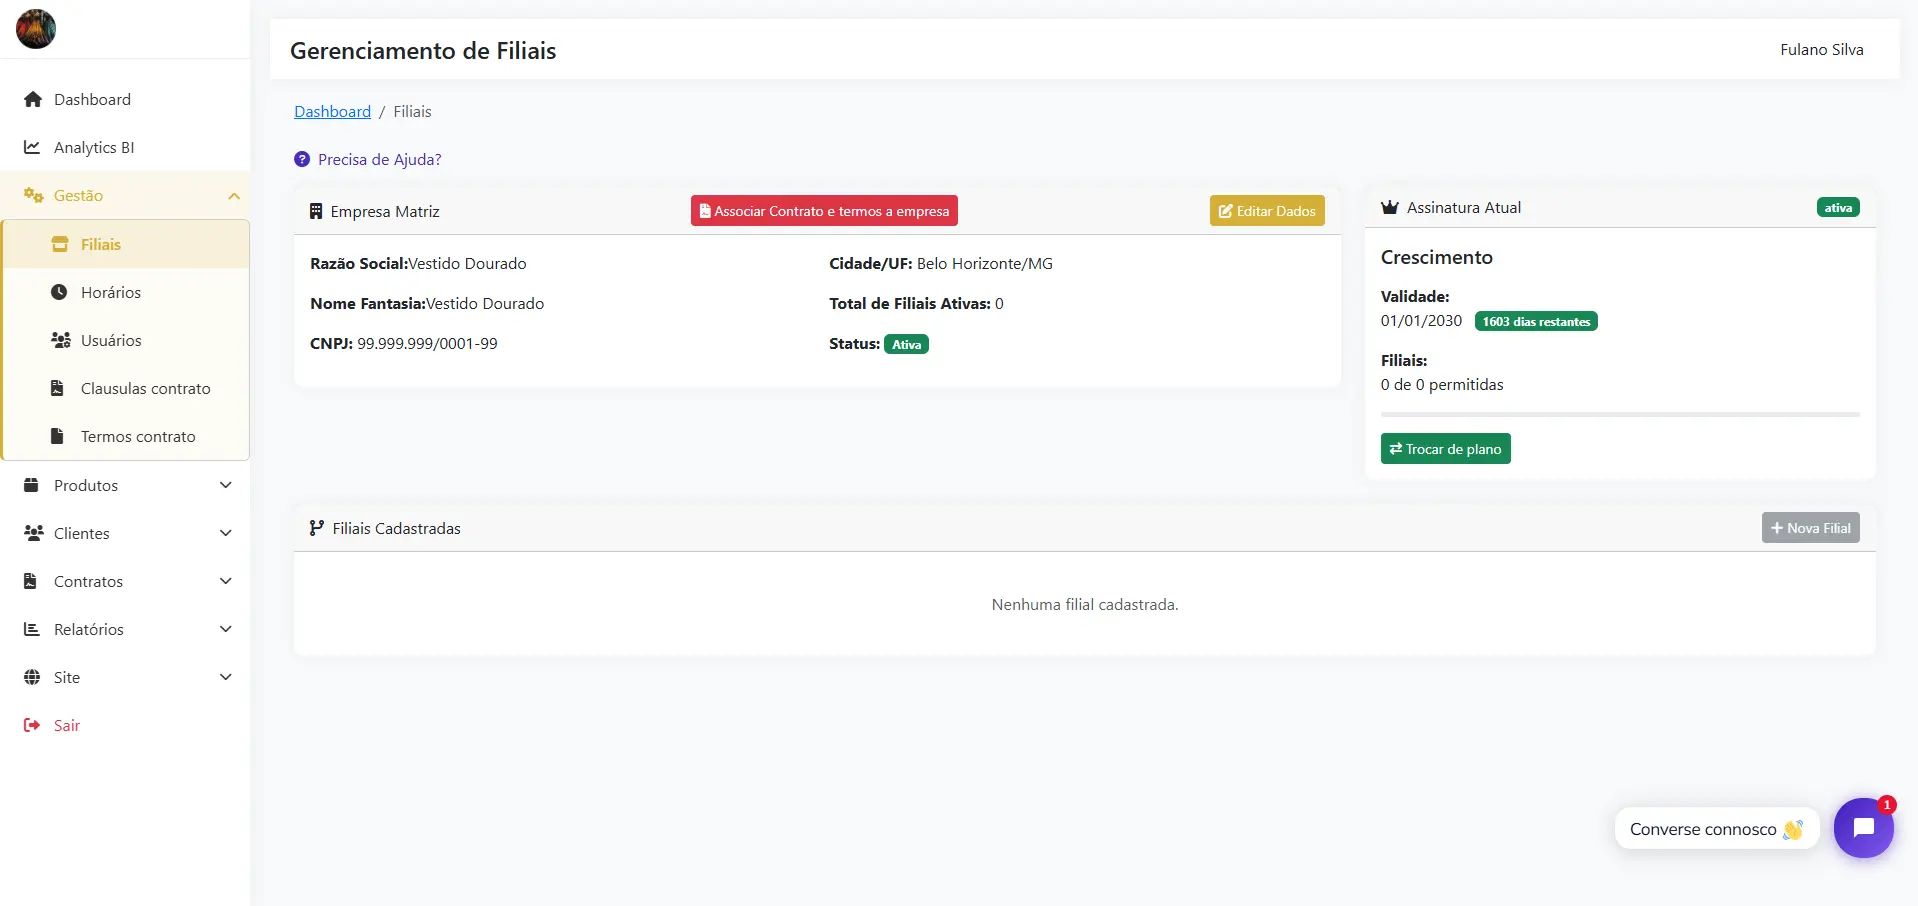This screenshot has height=906, width=1918.
Task: Click the Empresa Matriz building icon
Action: 316,211
